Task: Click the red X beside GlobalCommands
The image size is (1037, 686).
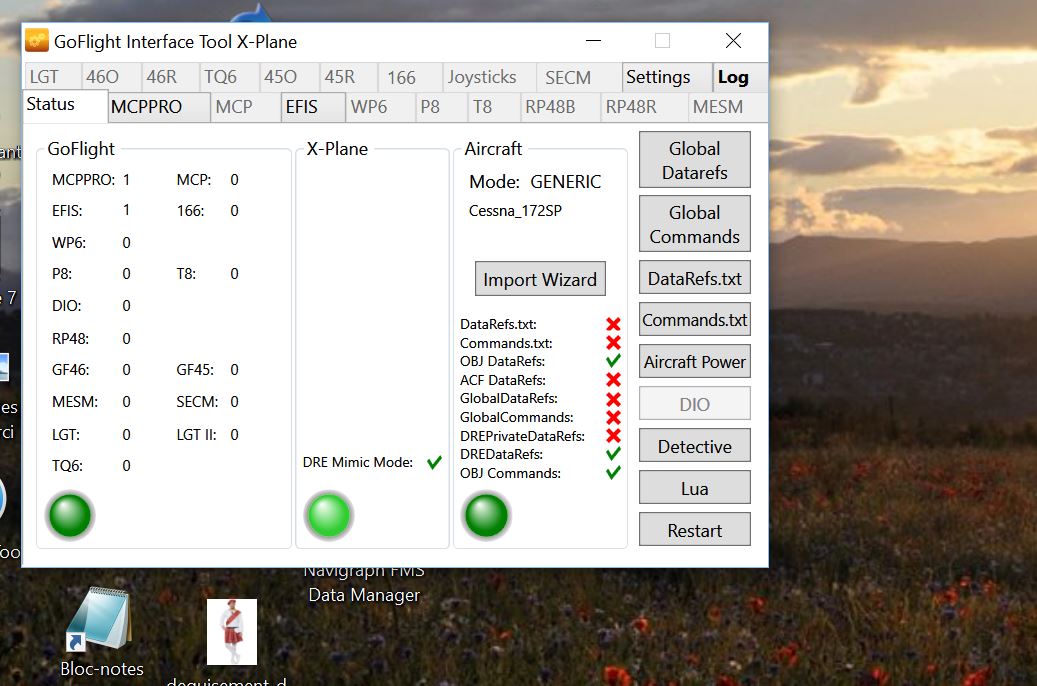Action: click(x=613, y=417)
